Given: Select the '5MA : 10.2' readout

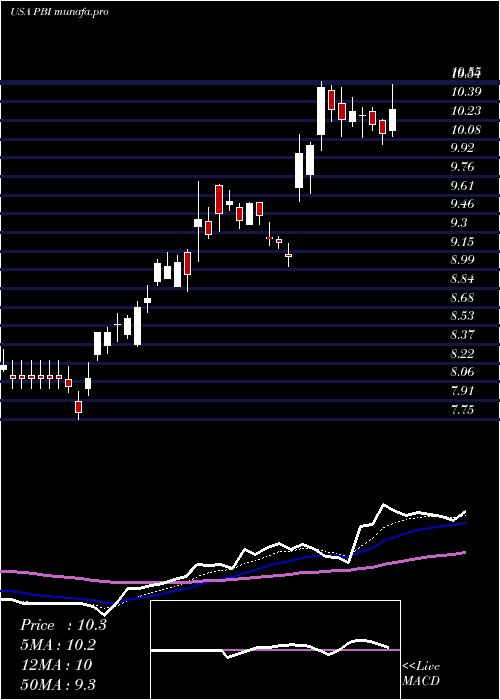Looking at the screenshot, I should (58, 645).
